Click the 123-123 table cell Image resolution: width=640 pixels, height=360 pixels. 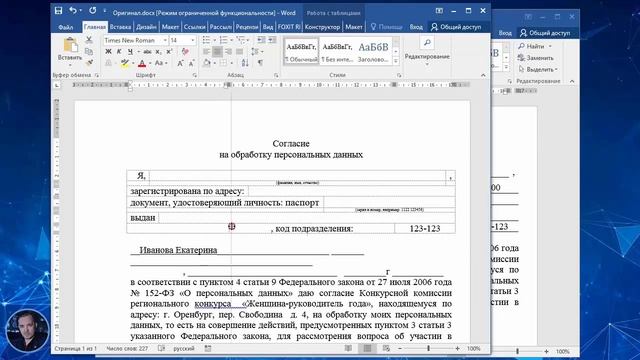tap(425, 229)
